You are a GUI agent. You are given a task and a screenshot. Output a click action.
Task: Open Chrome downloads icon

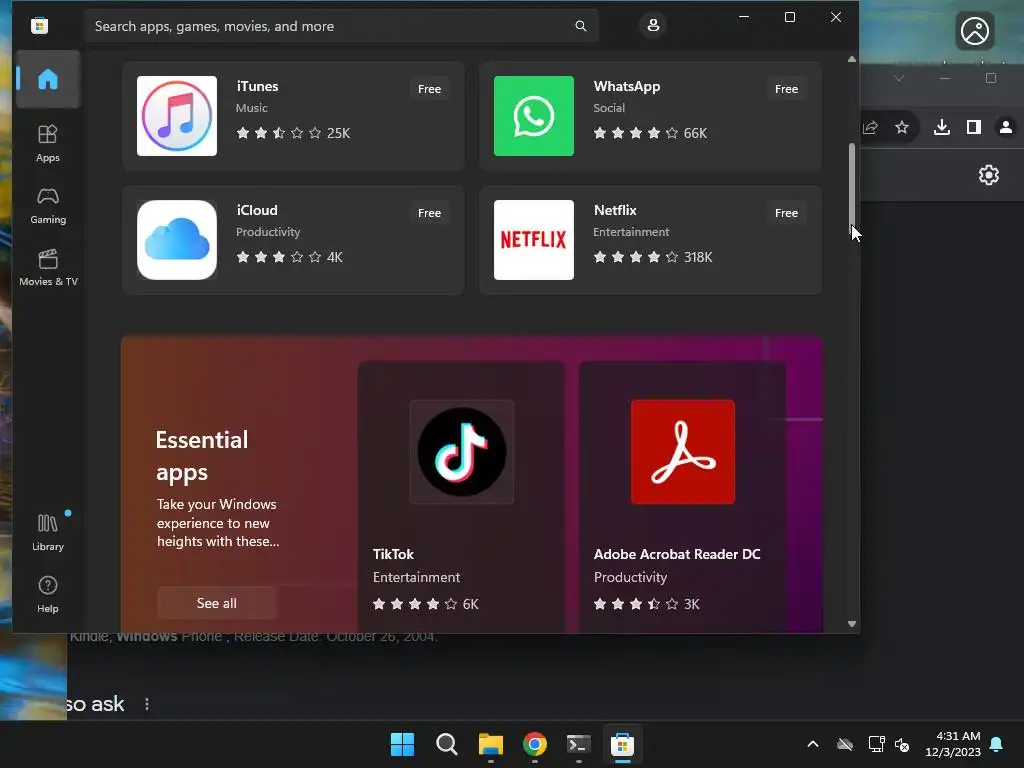coord(942,127)
